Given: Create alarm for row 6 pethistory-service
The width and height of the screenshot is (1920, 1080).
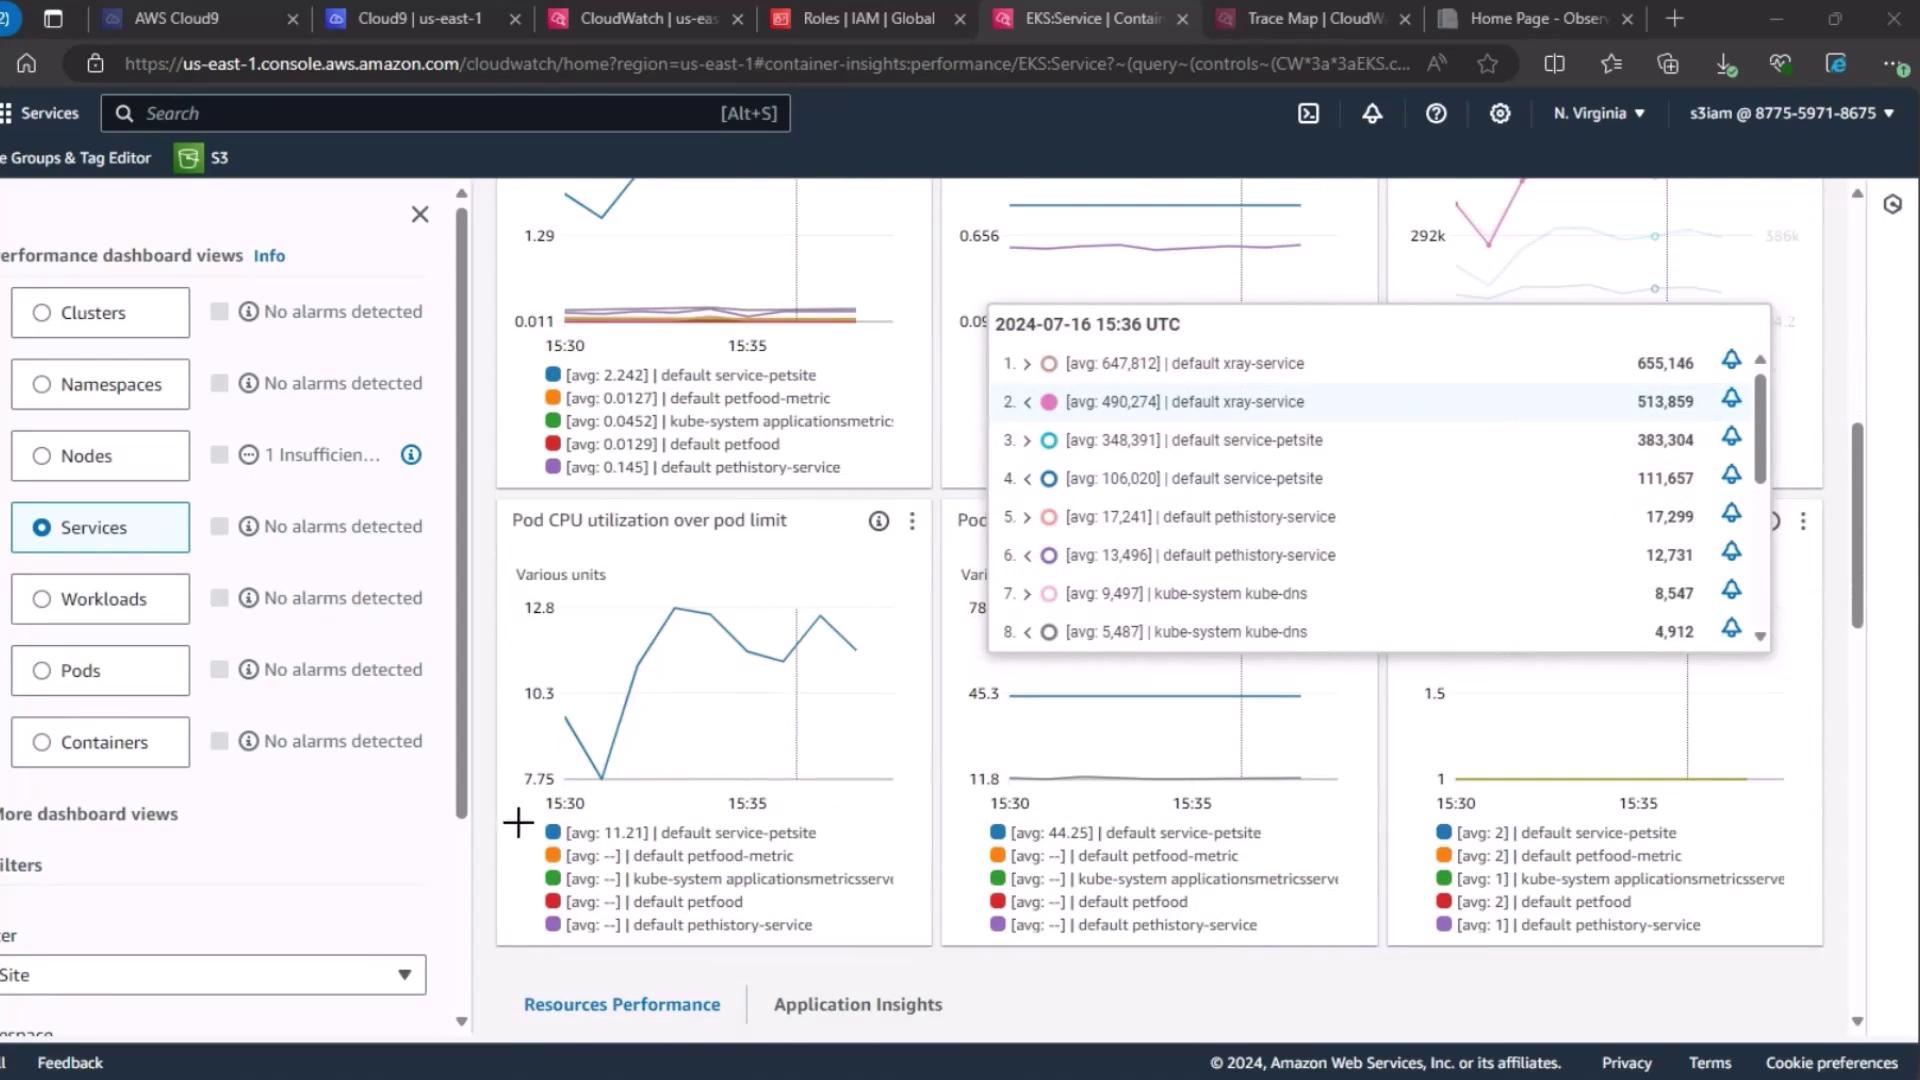Looking at the screenshot, I should click(1731, 552).
